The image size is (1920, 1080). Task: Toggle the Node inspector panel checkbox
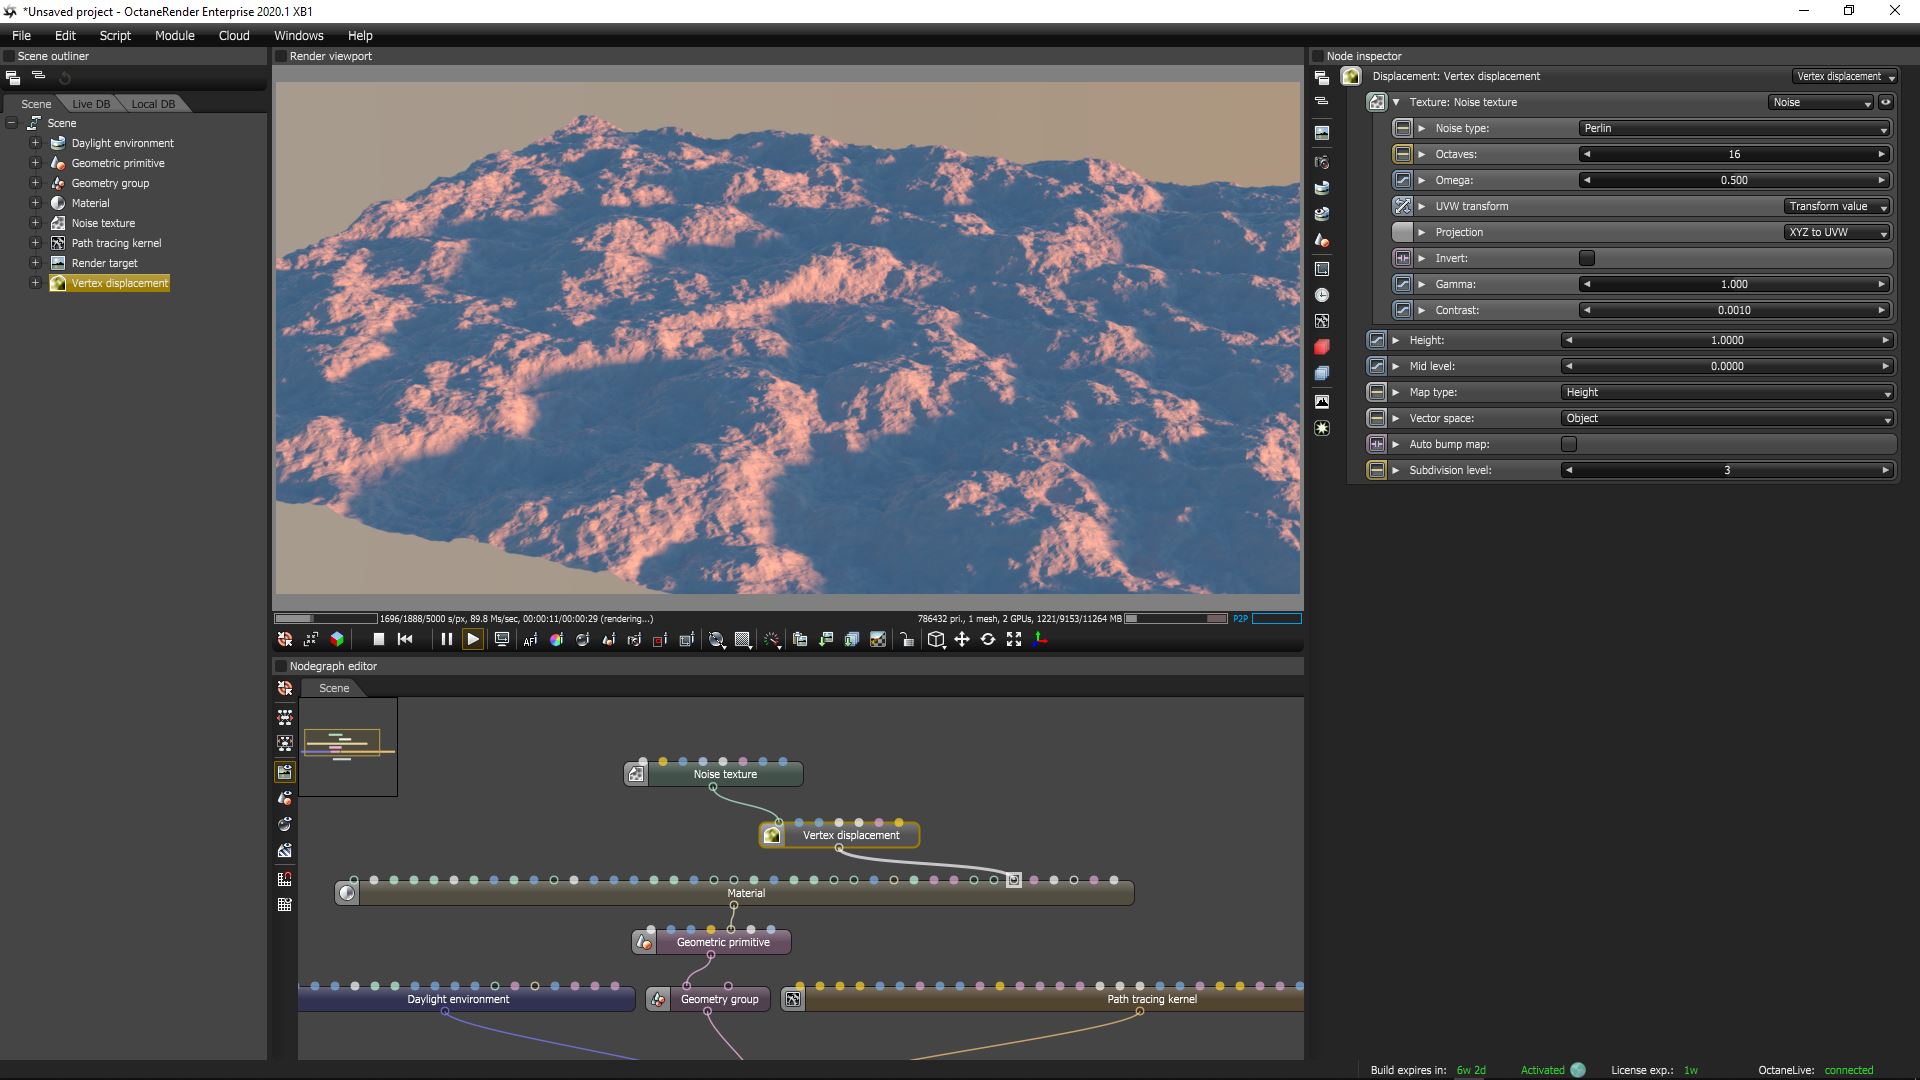tap(1317, 56)
